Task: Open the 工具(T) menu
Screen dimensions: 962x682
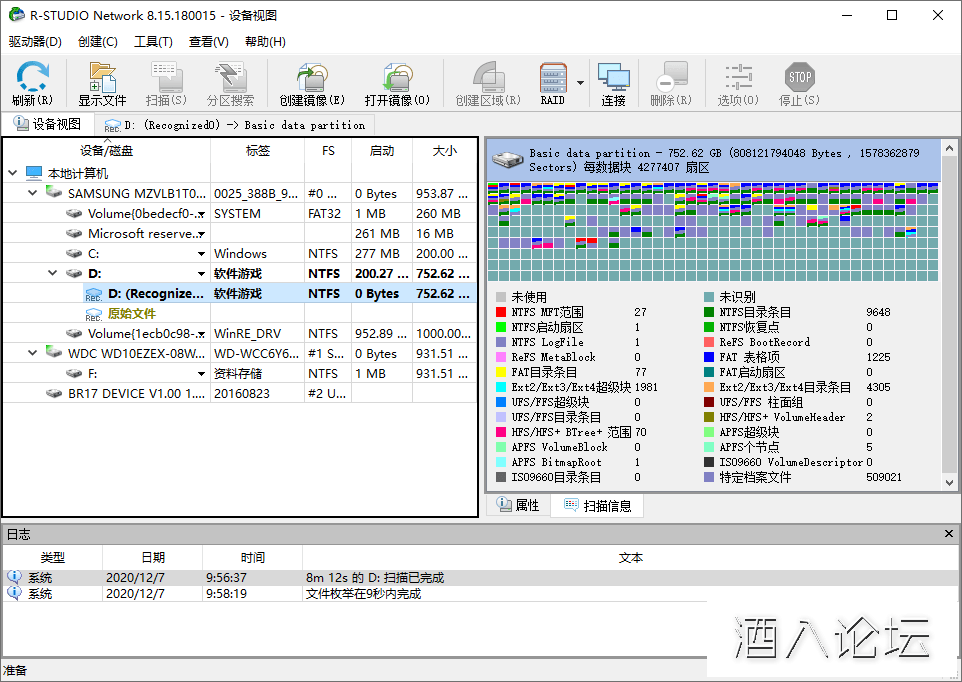Action: pos(153,42)
